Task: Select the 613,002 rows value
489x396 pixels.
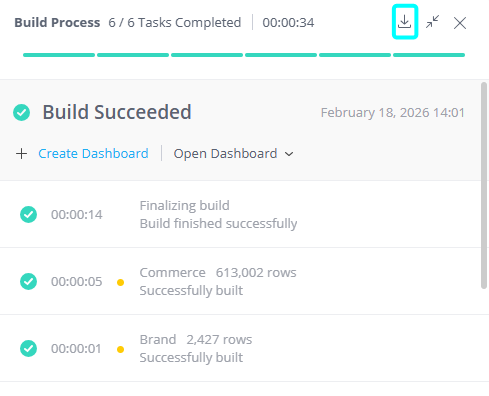Action: pyautogui.click(x=256, y=273)
